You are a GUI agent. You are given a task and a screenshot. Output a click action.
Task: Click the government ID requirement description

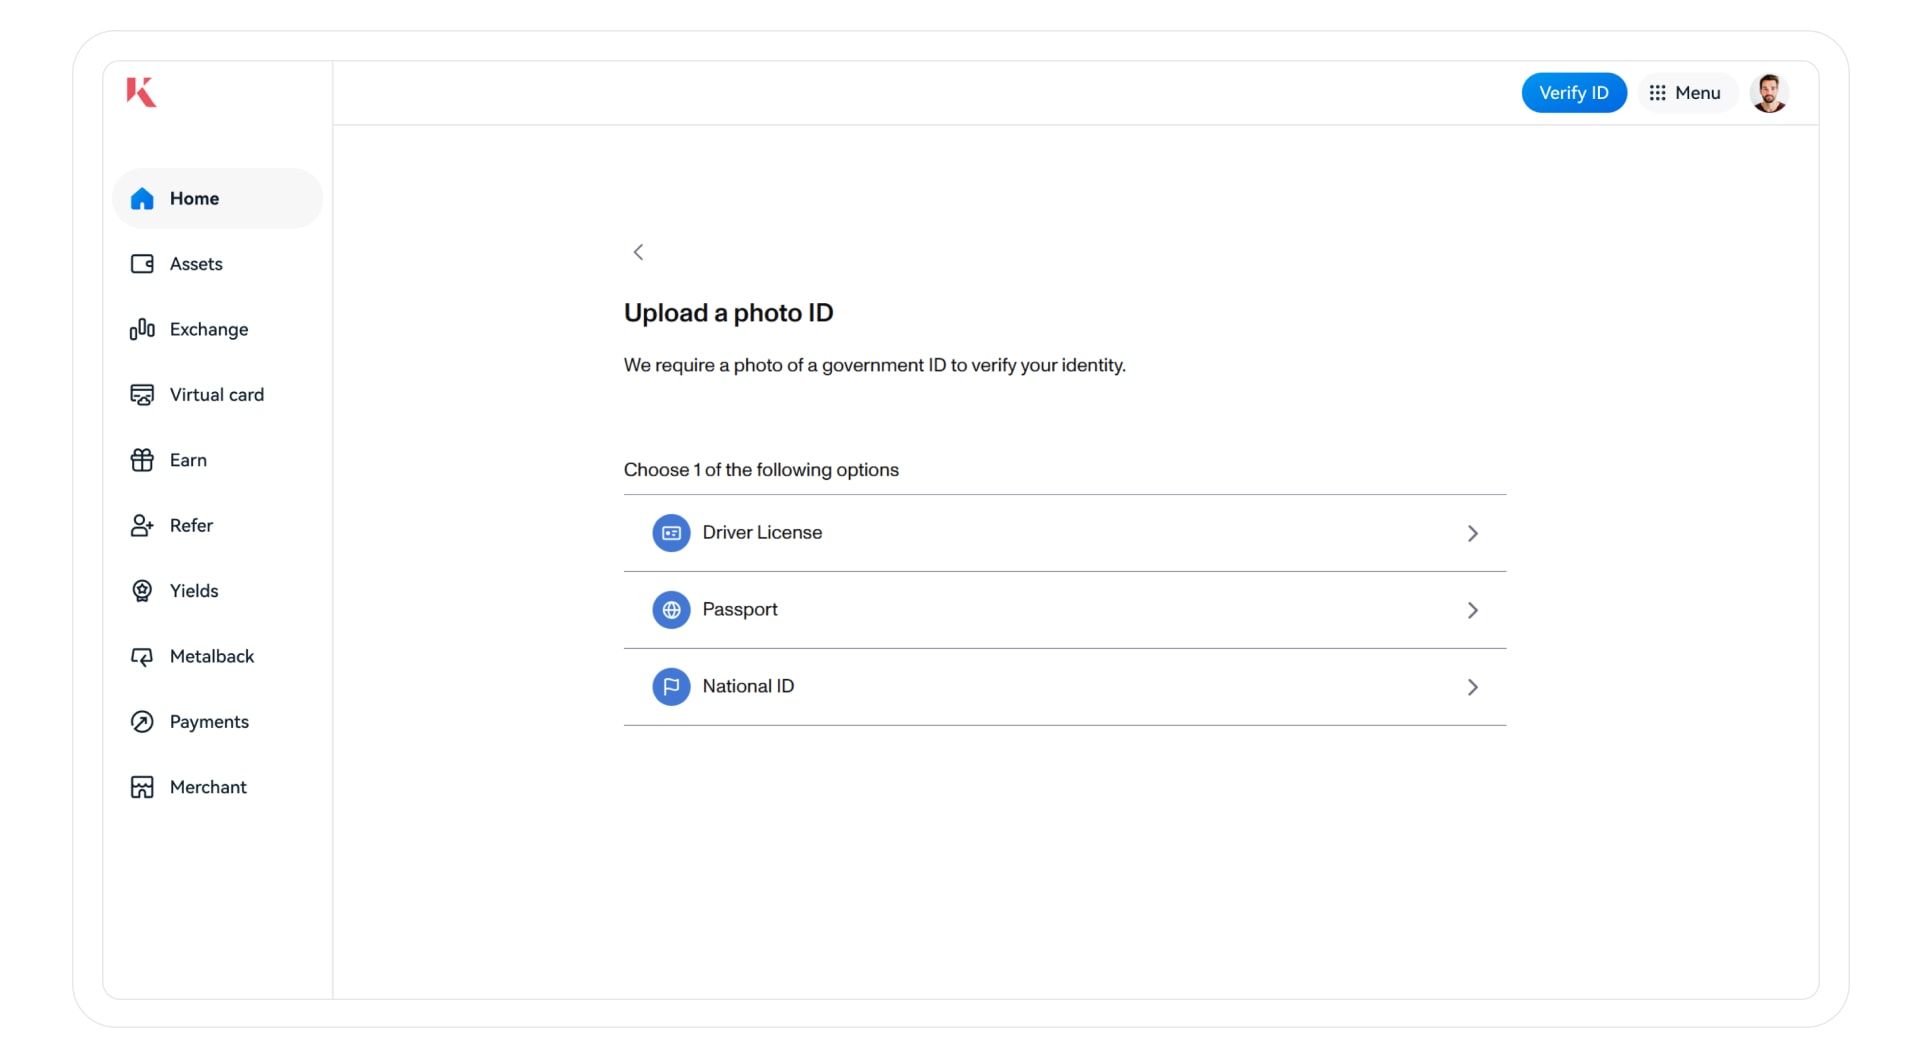pos(874,366)
